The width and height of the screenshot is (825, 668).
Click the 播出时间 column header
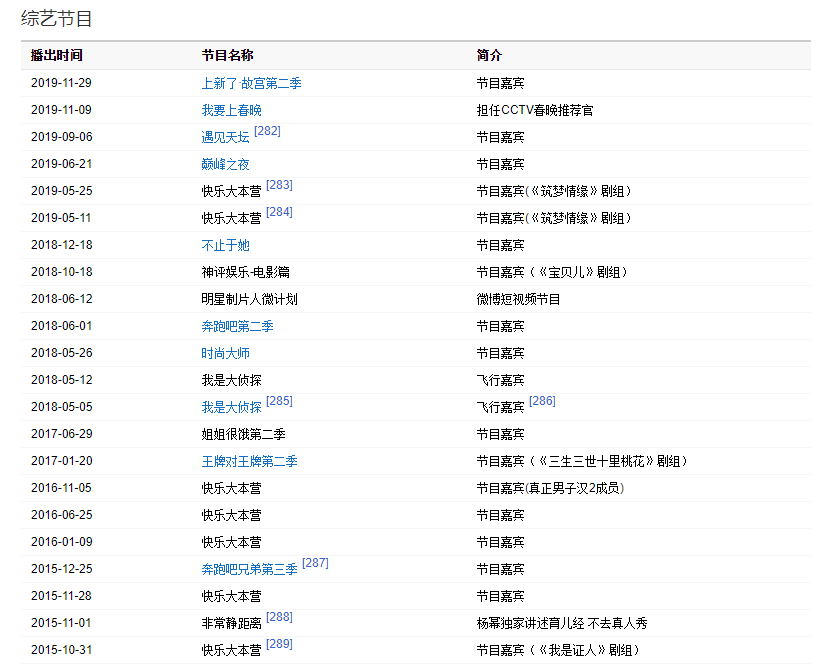57,55
